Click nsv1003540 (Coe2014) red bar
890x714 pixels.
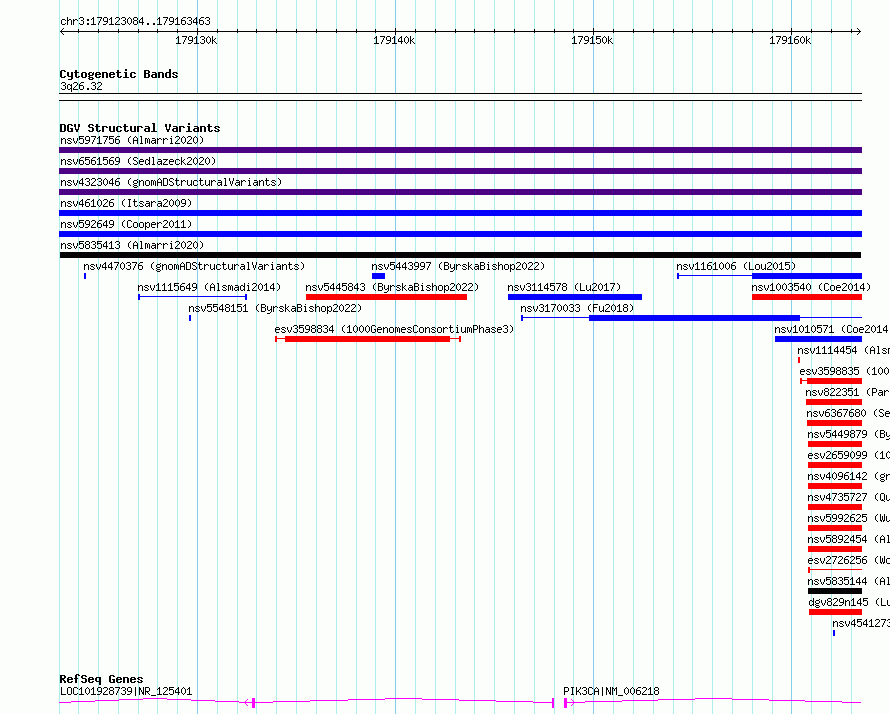pos(807,297)
